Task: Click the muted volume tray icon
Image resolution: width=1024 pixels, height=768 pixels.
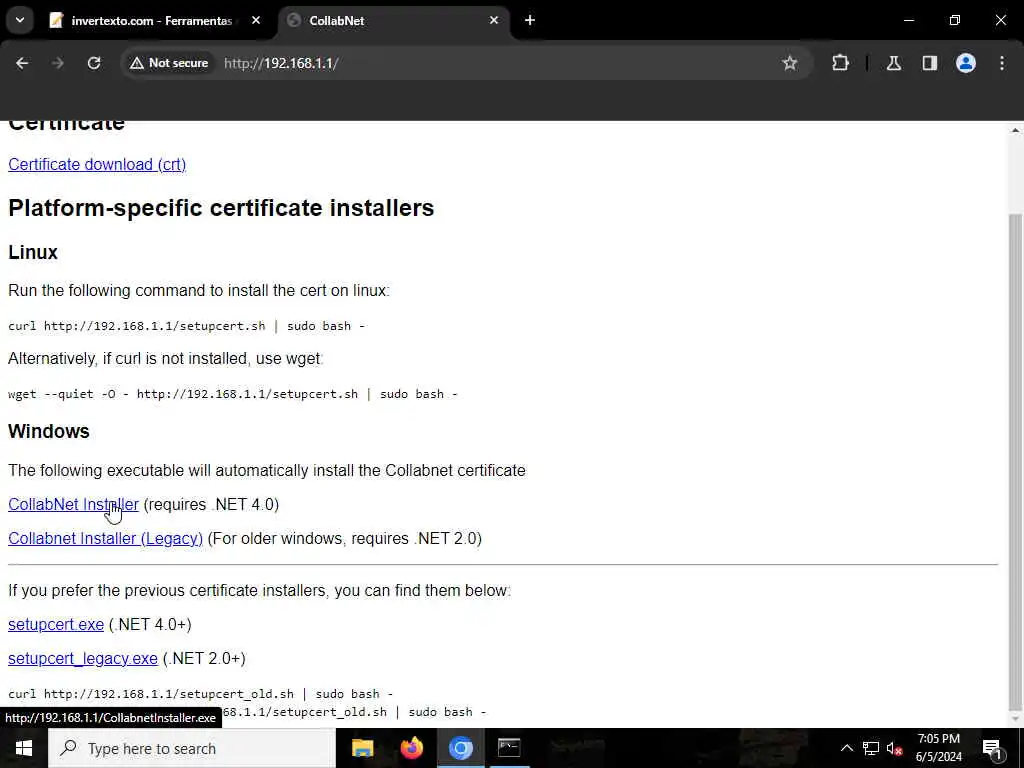Action: click(895, 748)
